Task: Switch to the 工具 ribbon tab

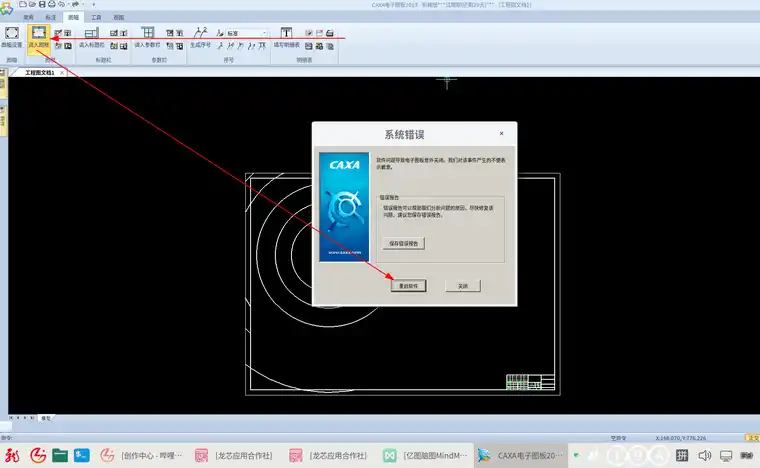Action: 96,17
